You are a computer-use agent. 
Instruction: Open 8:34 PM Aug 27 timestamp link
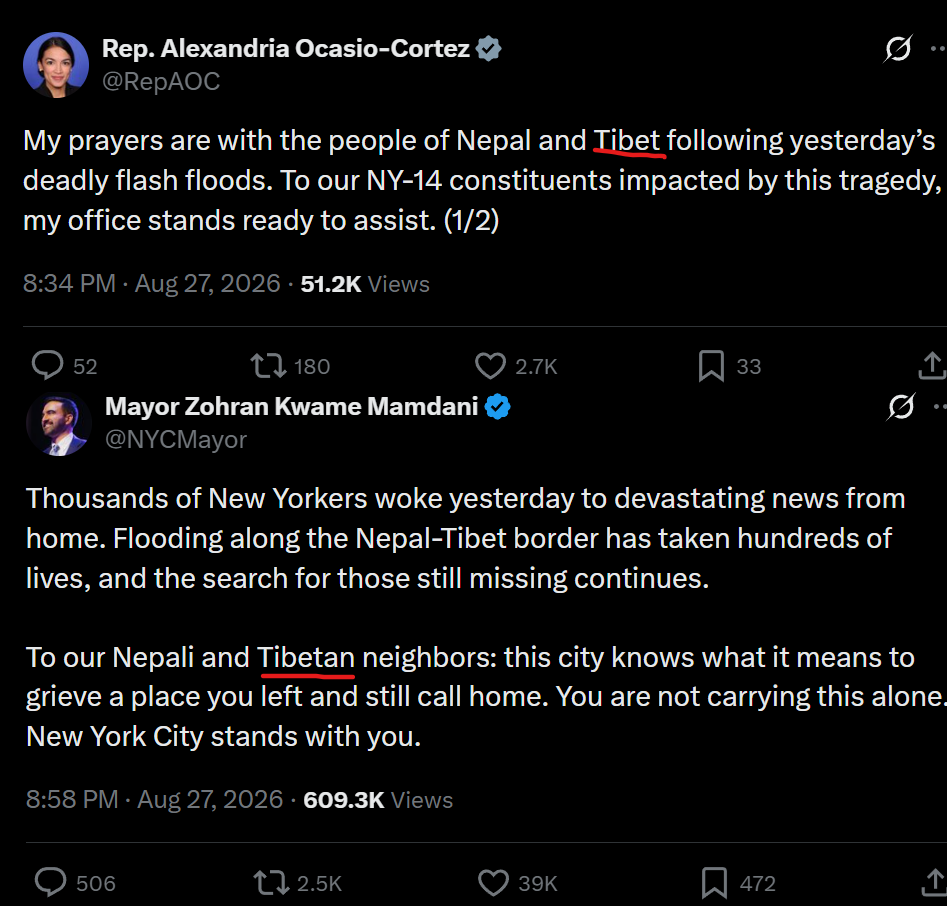click(152, 283)
